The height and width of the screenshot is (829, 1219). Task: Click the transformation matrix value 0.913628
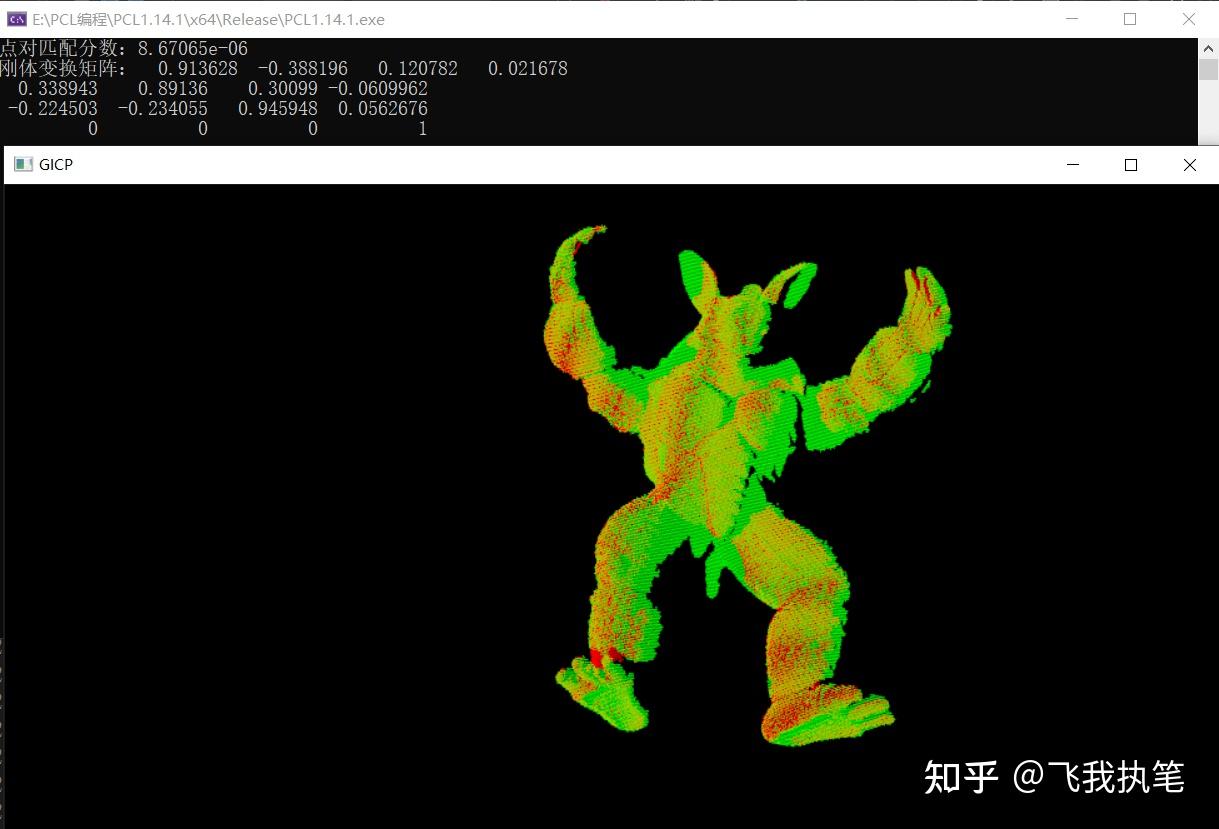tap(196, 68)
